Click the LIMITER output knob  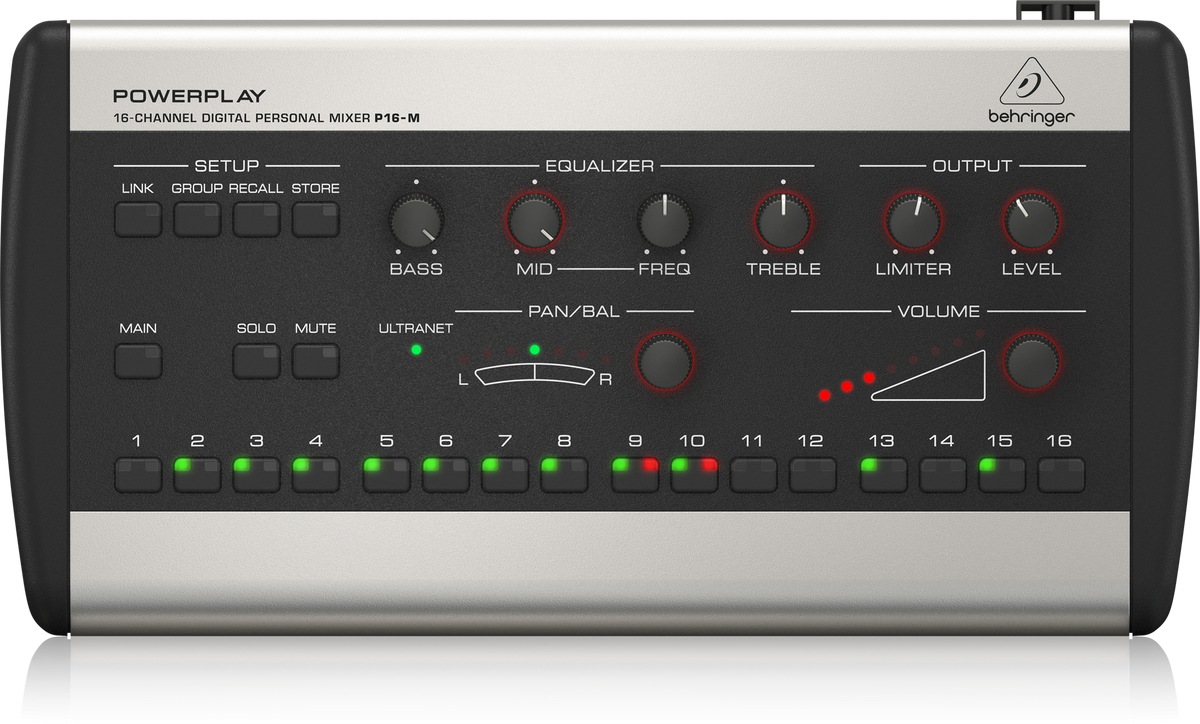(x=913, y=222)
